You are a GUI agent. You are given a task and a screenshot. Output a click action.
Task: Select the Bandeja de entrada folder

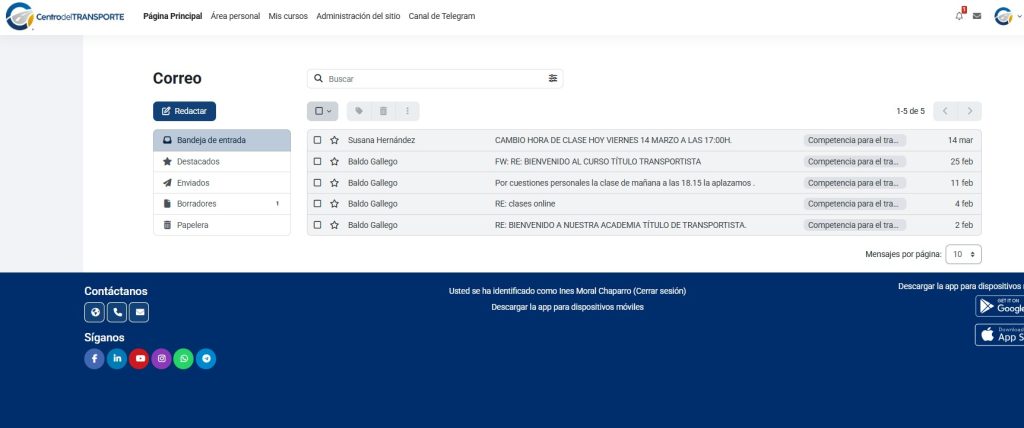[x=222, y=140]
